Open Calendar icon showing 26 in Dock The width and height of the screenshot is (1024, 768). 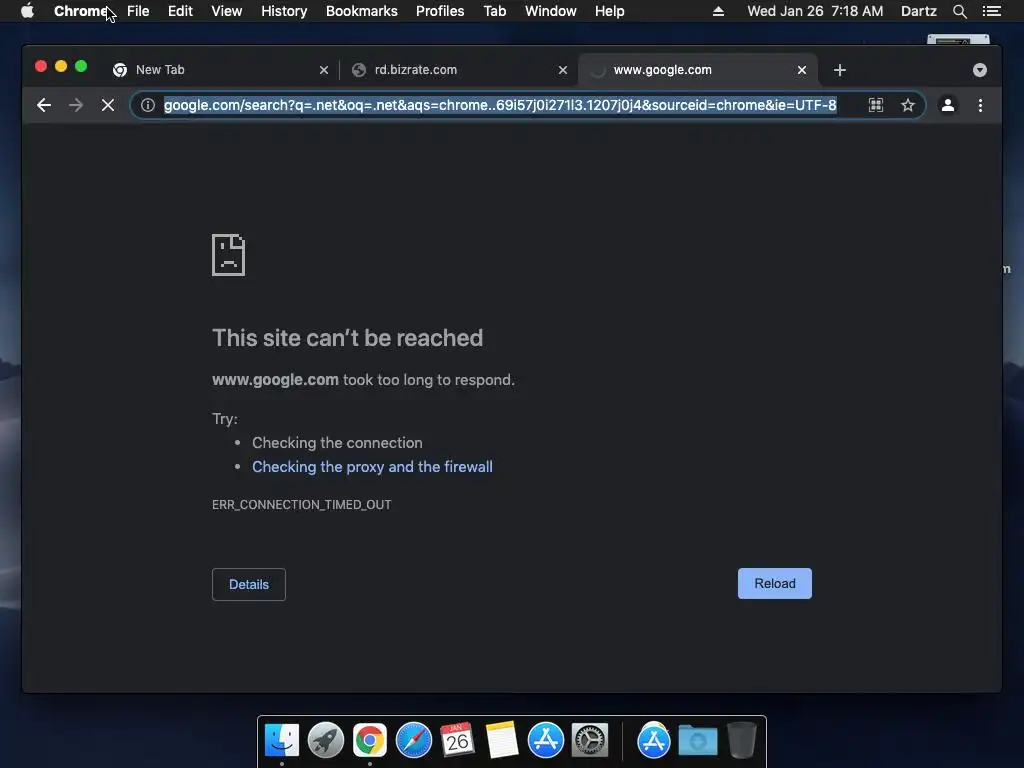coord(457,740)
